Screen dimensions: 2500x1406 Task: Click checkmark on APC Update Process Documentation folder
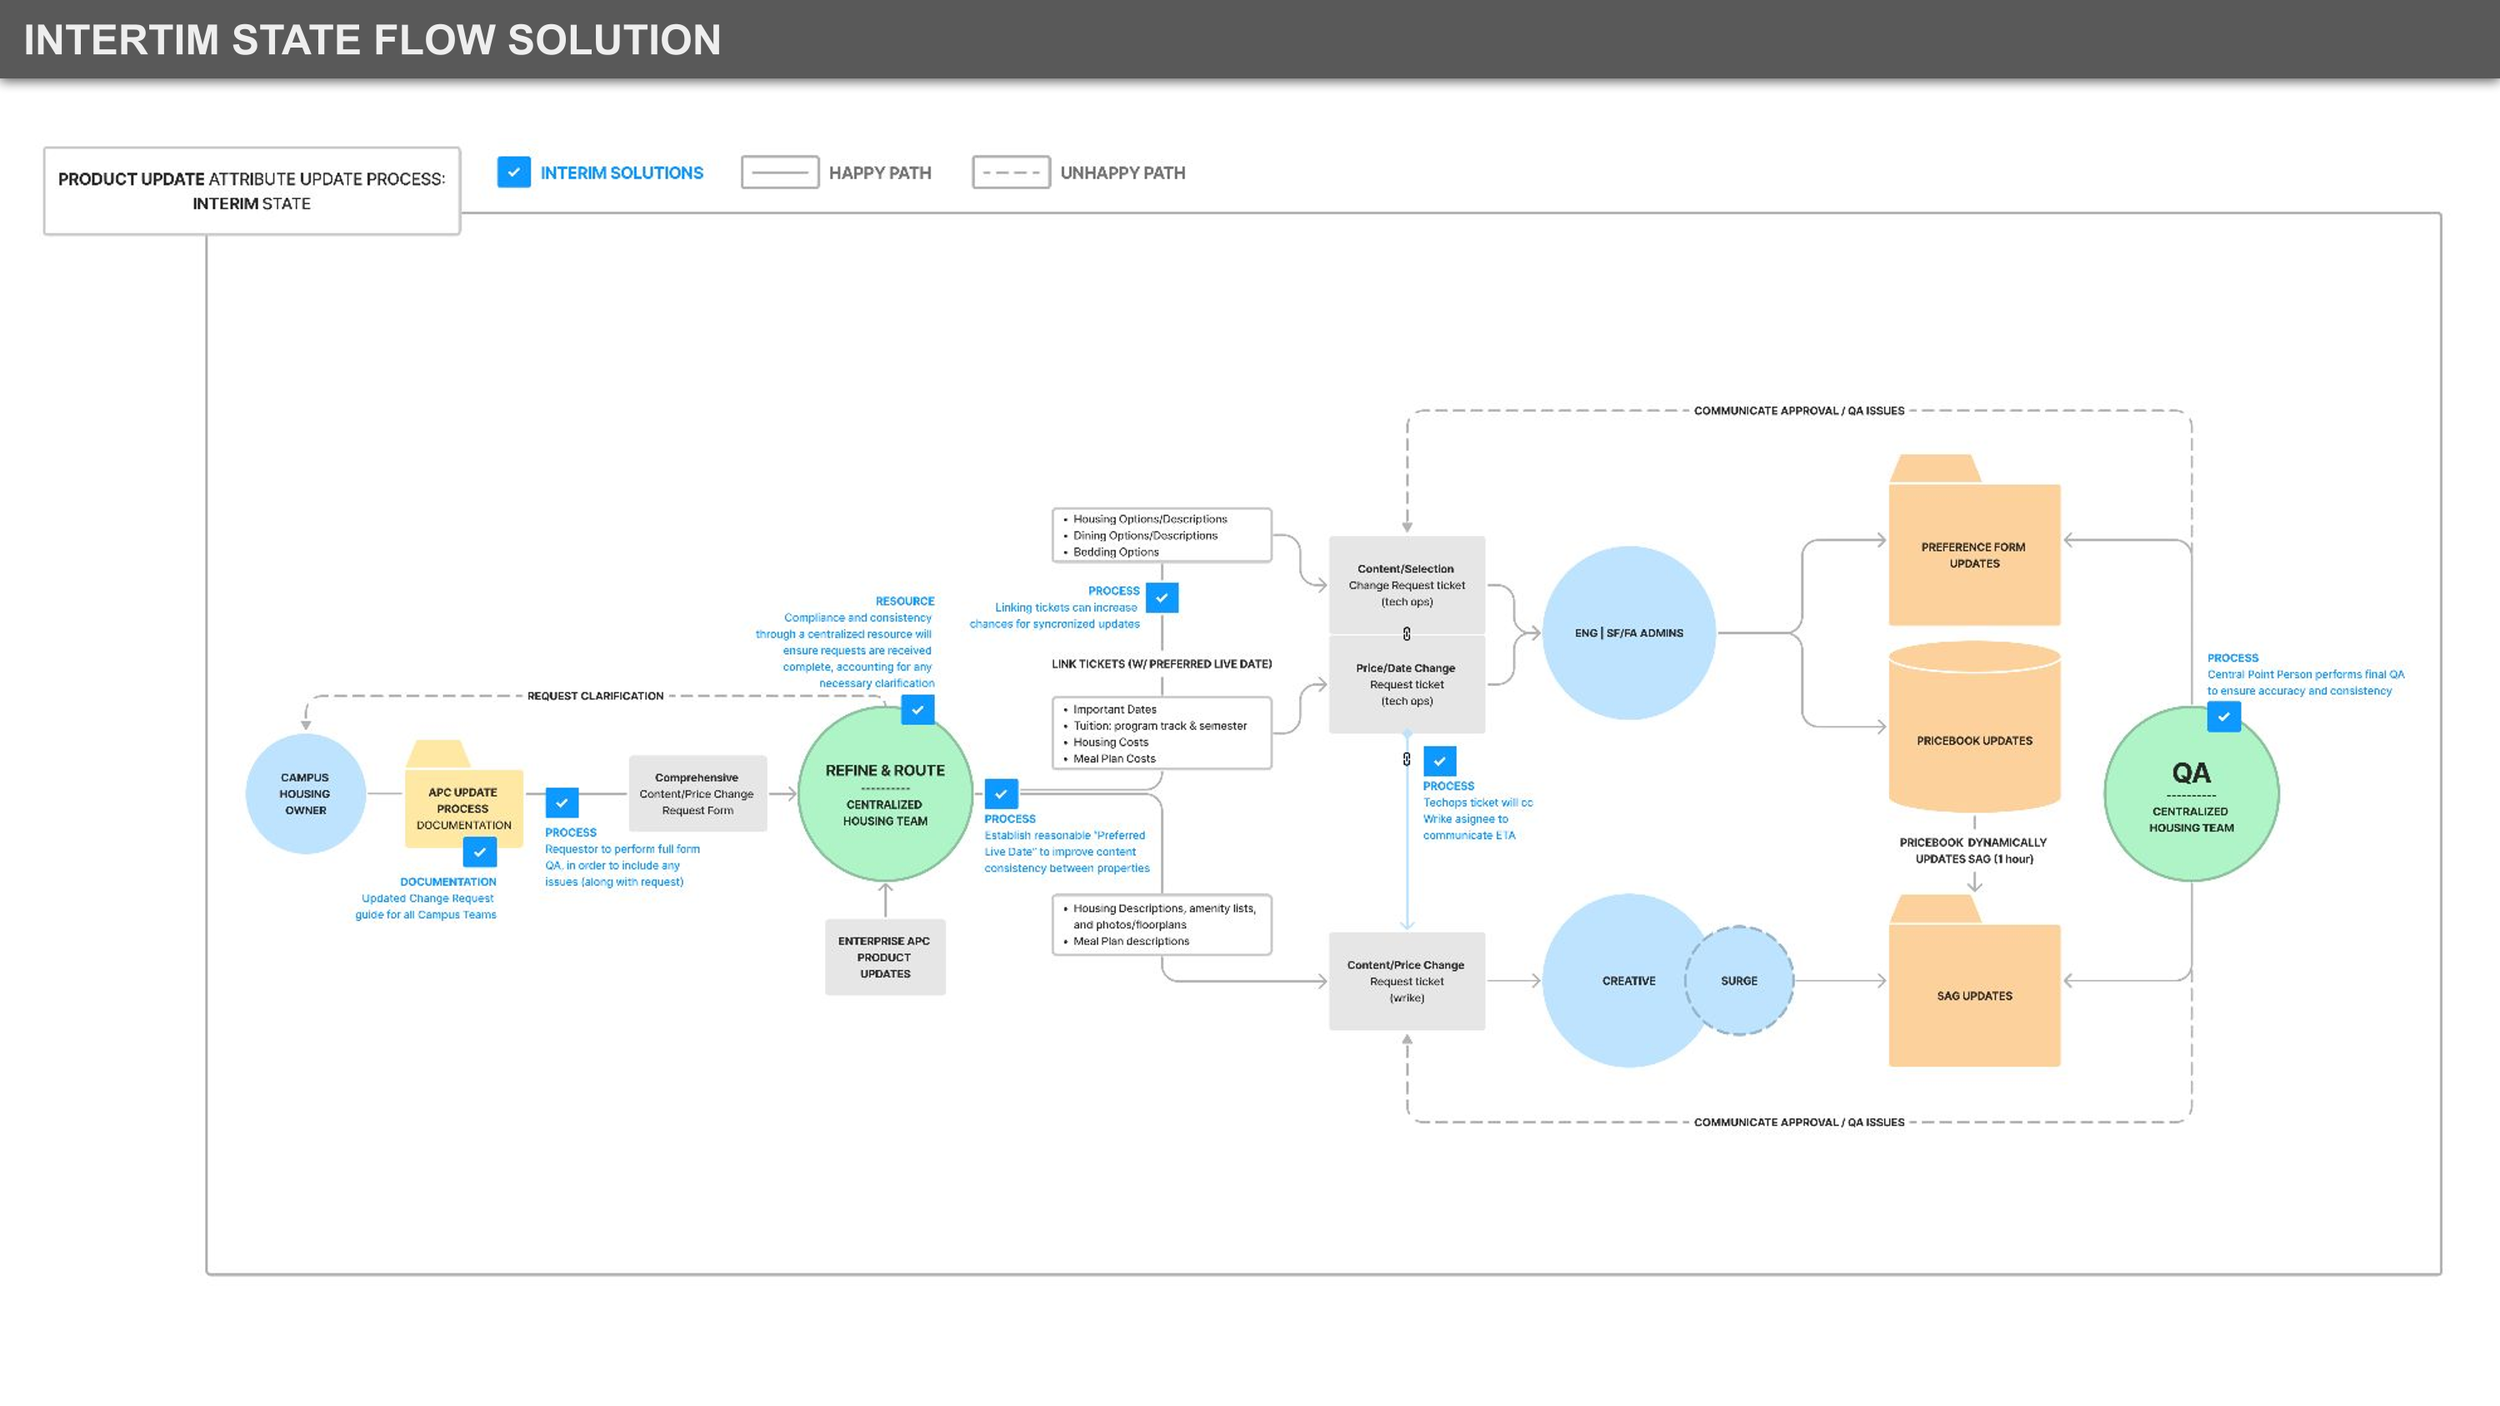tap(480, 852)
